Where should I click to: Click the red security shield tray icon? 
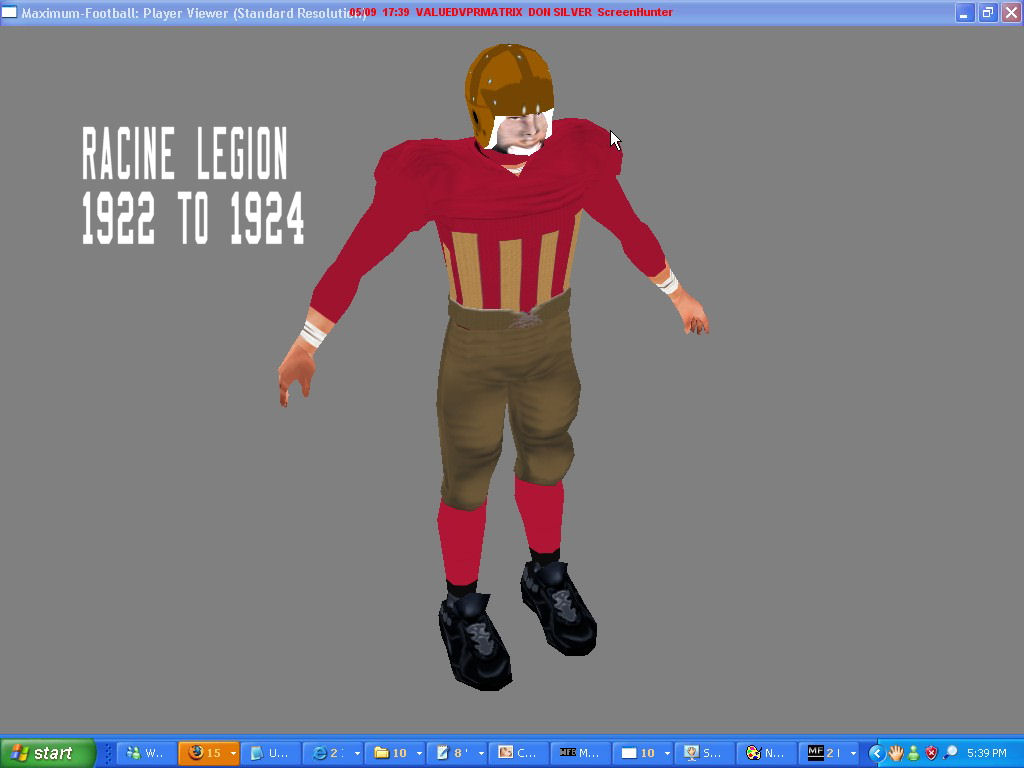(x=932, y=753)
